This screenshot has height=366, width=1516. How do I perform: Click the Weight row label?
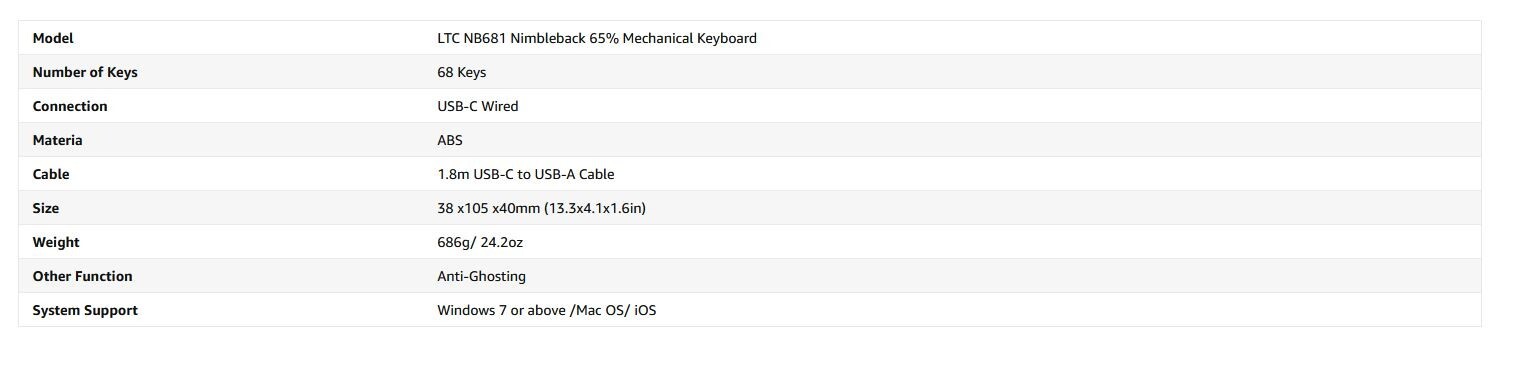click(56, 242)
